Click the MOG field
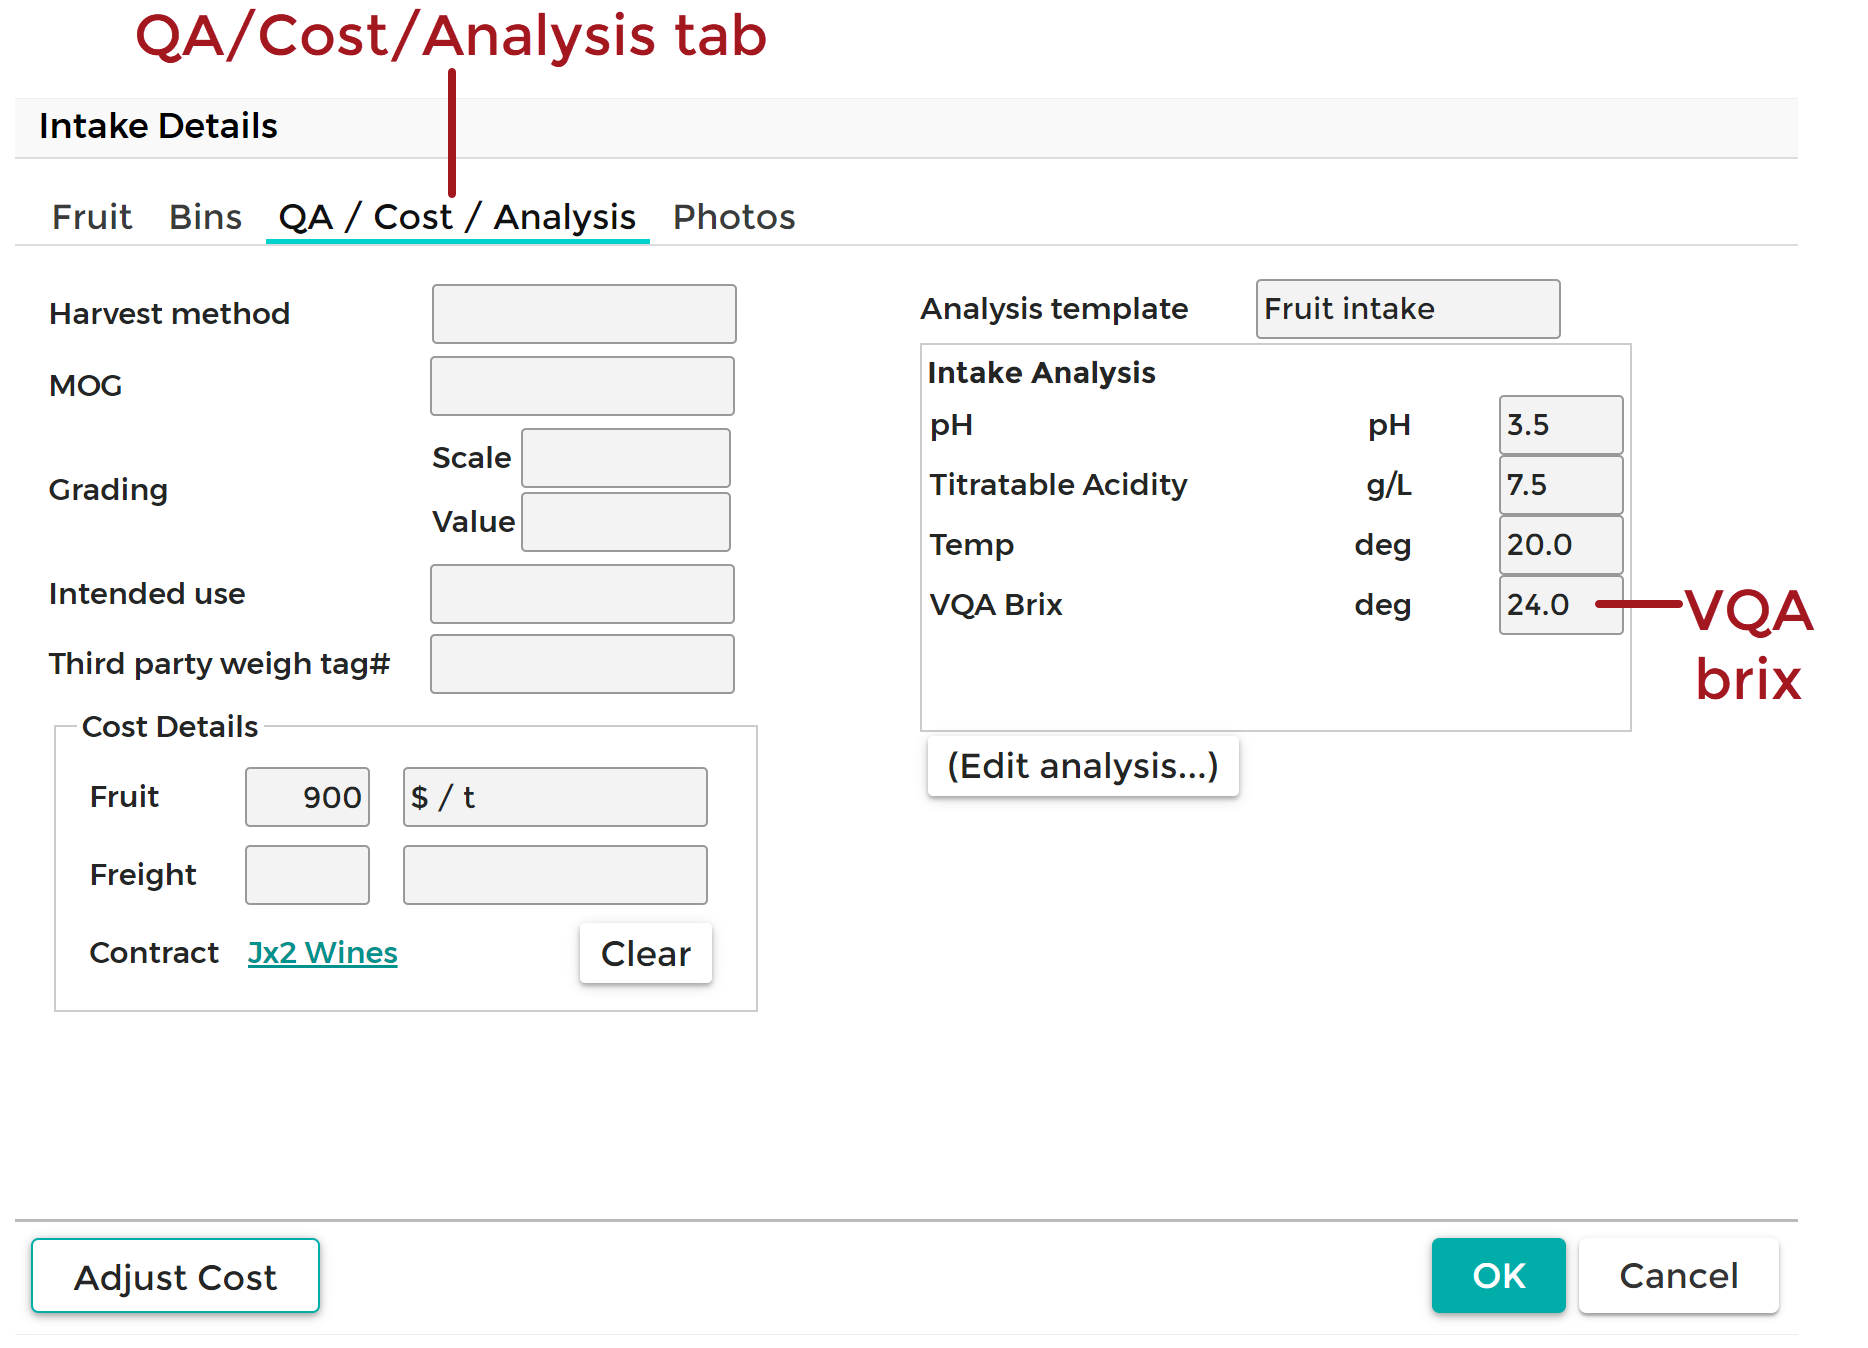The height and width of the screenshot is (1348, 1868). (582, 386)
